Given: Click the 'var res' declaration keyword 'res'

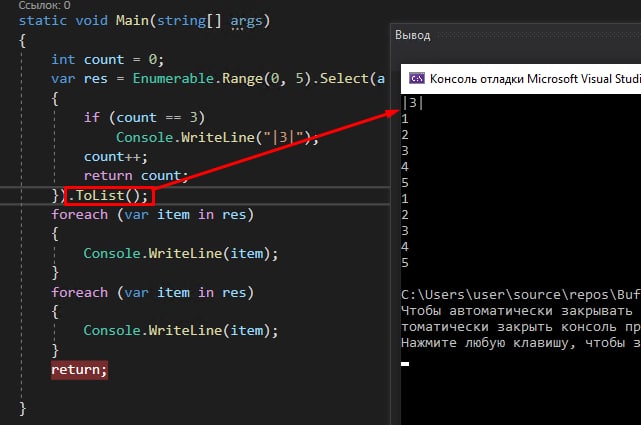Looking at the screenshot, I should (96, 78).
